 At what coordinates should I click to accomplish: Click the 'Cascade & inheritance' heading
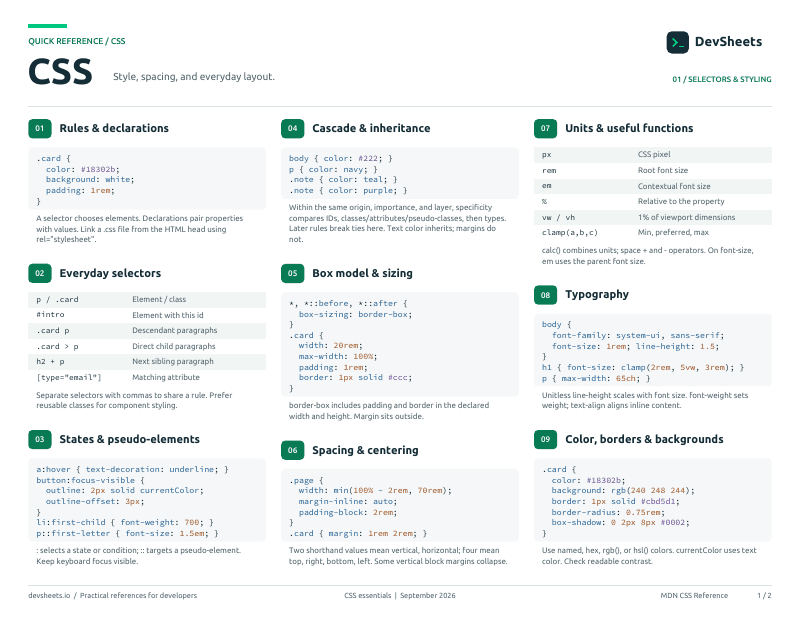pyautogui.click(x=371, y=129)
